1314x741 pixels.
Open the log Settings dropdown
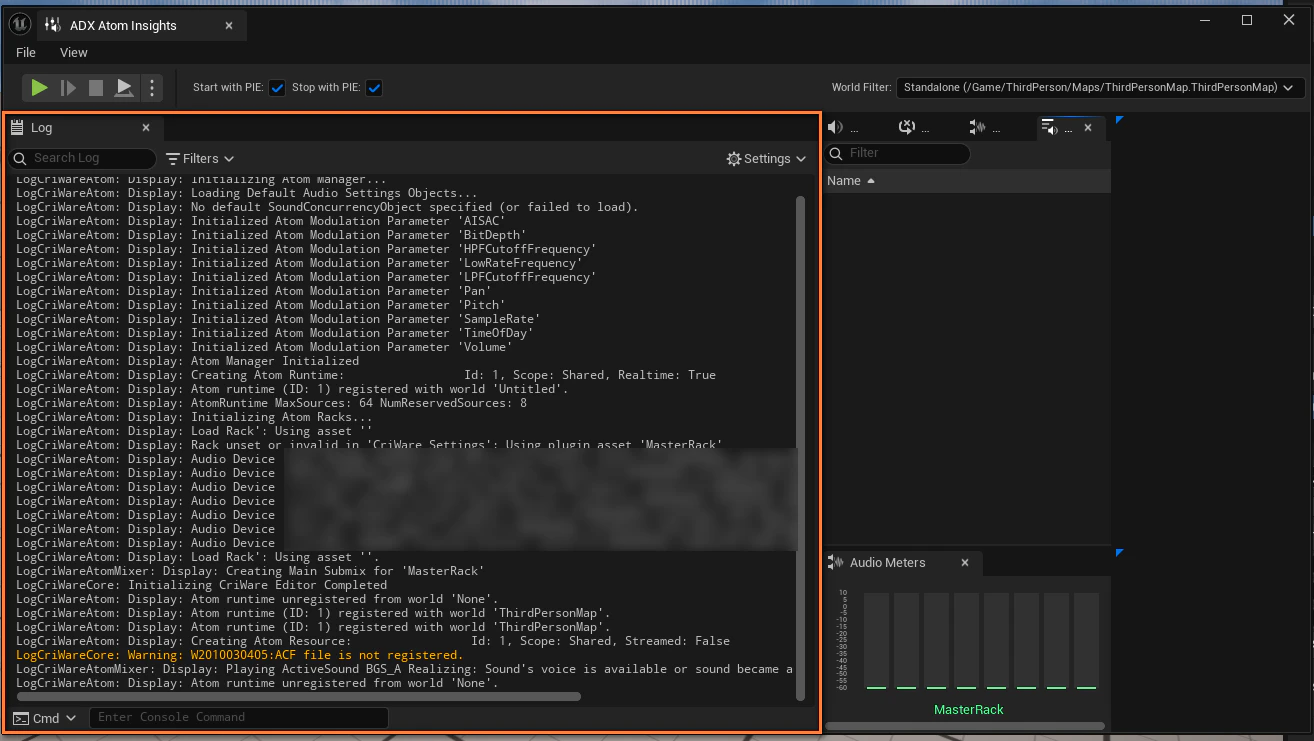tap(766, 158)
